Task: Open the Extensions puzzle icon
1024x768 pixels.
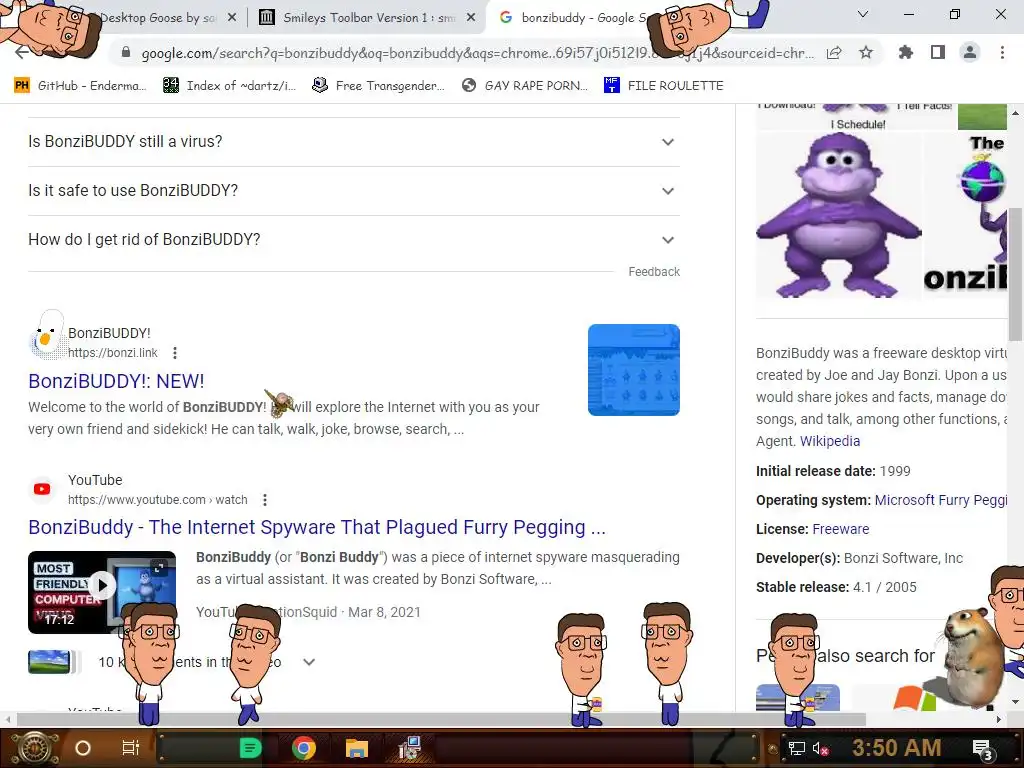Action: coord(906,52)
